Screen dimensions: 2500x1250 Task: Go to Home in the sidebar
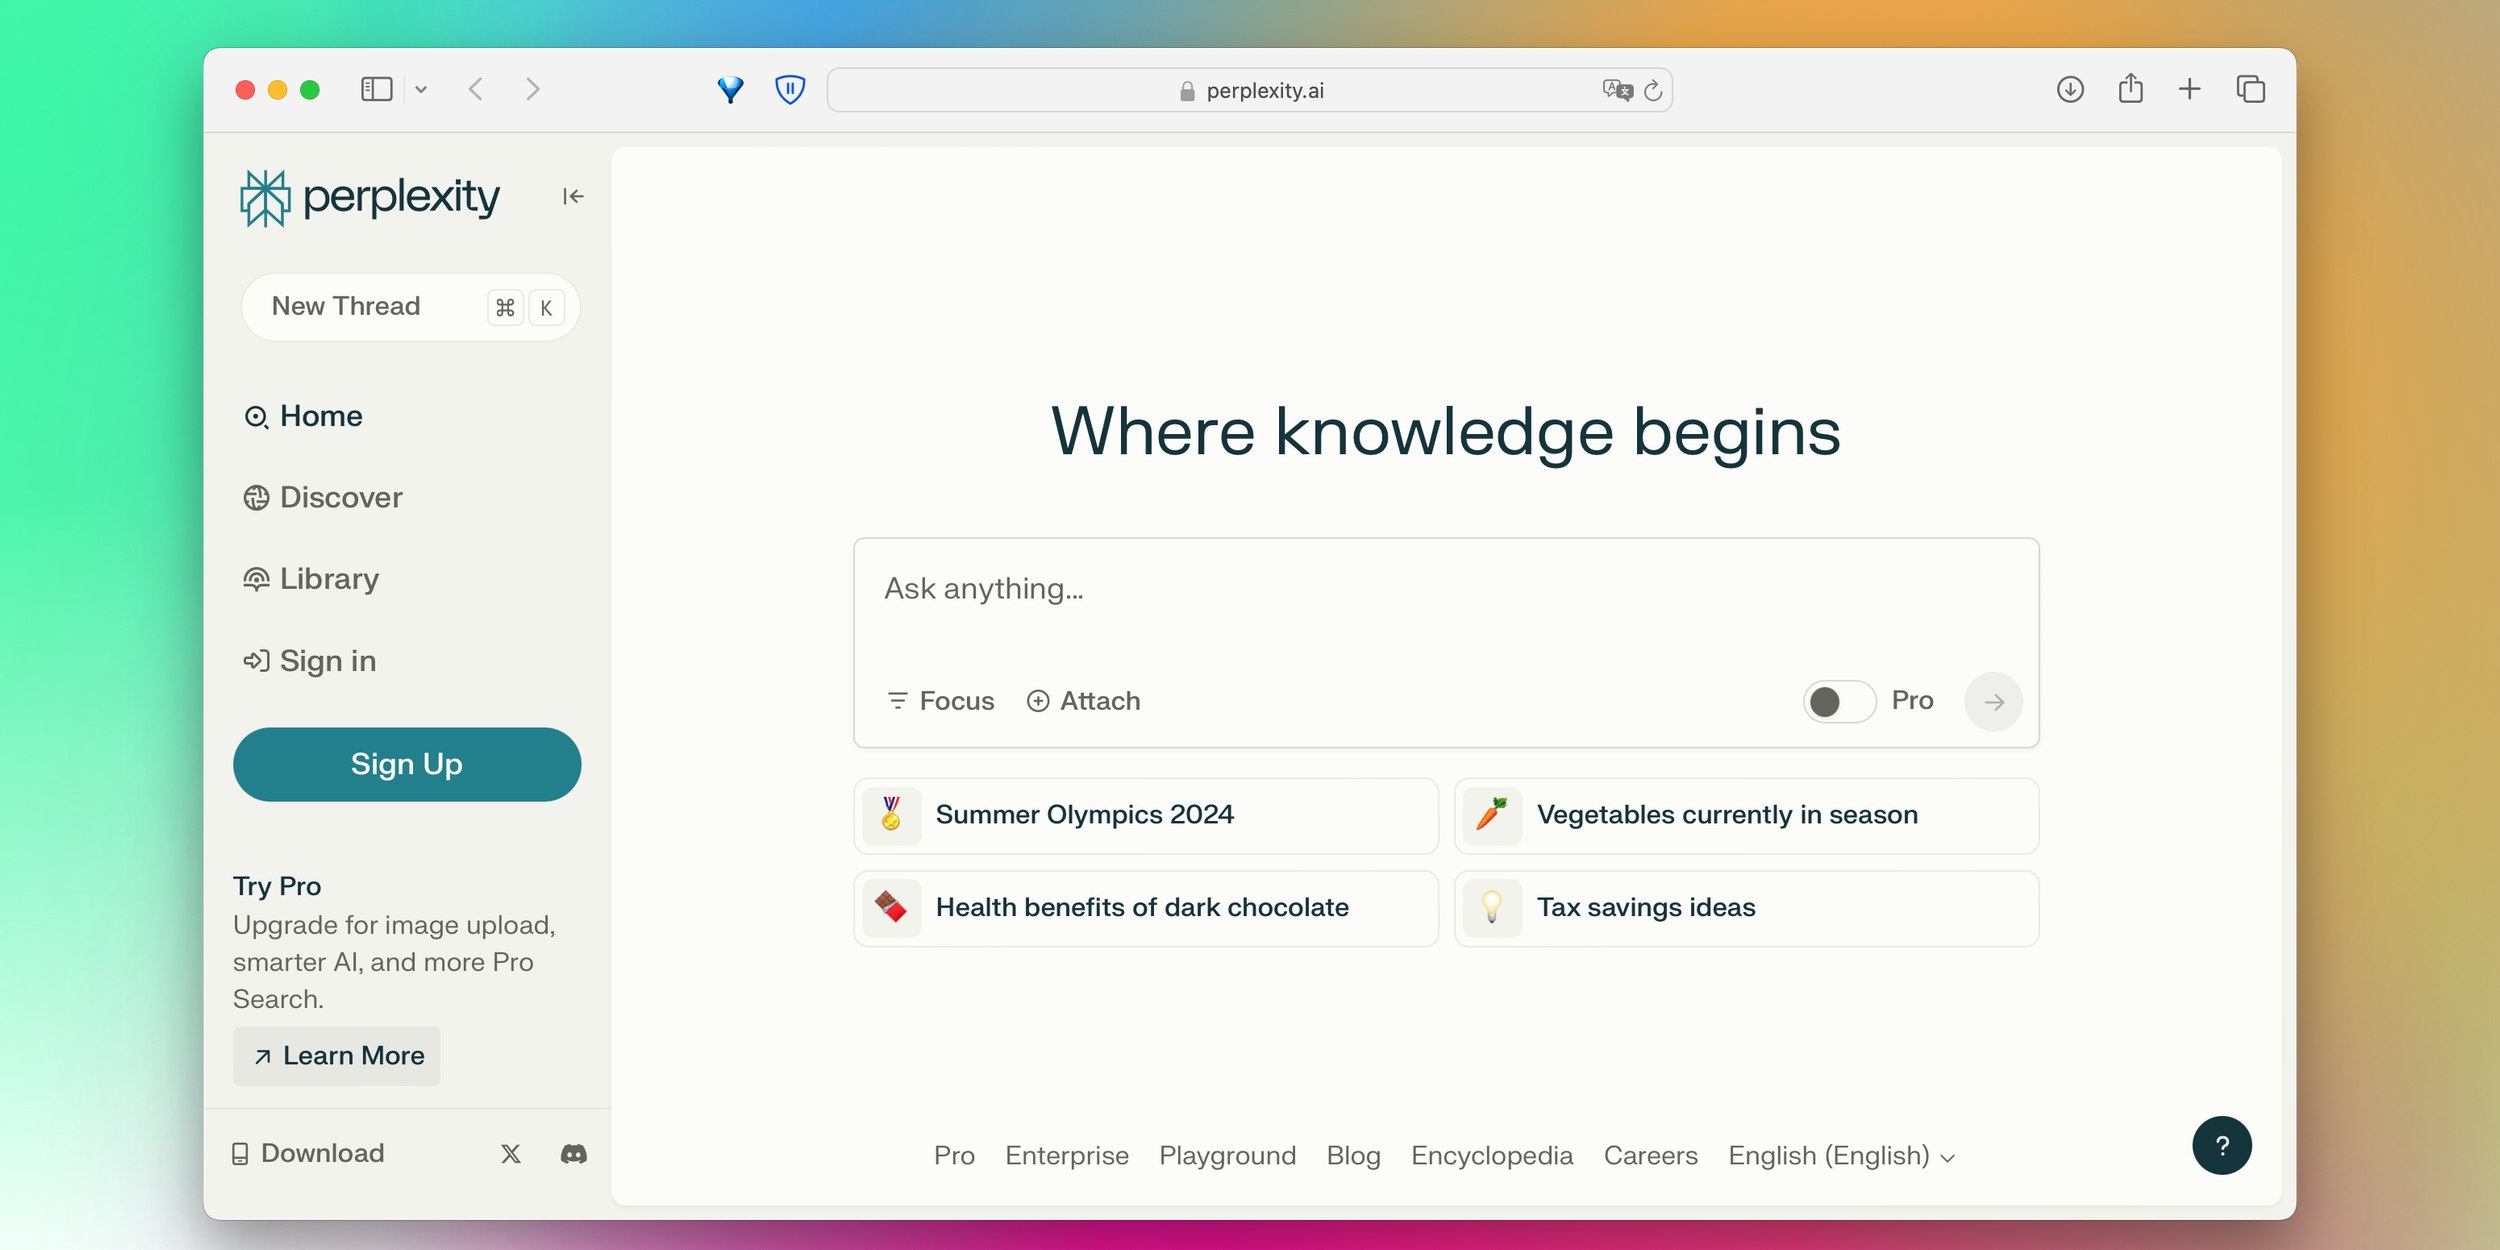click(303, 416)
